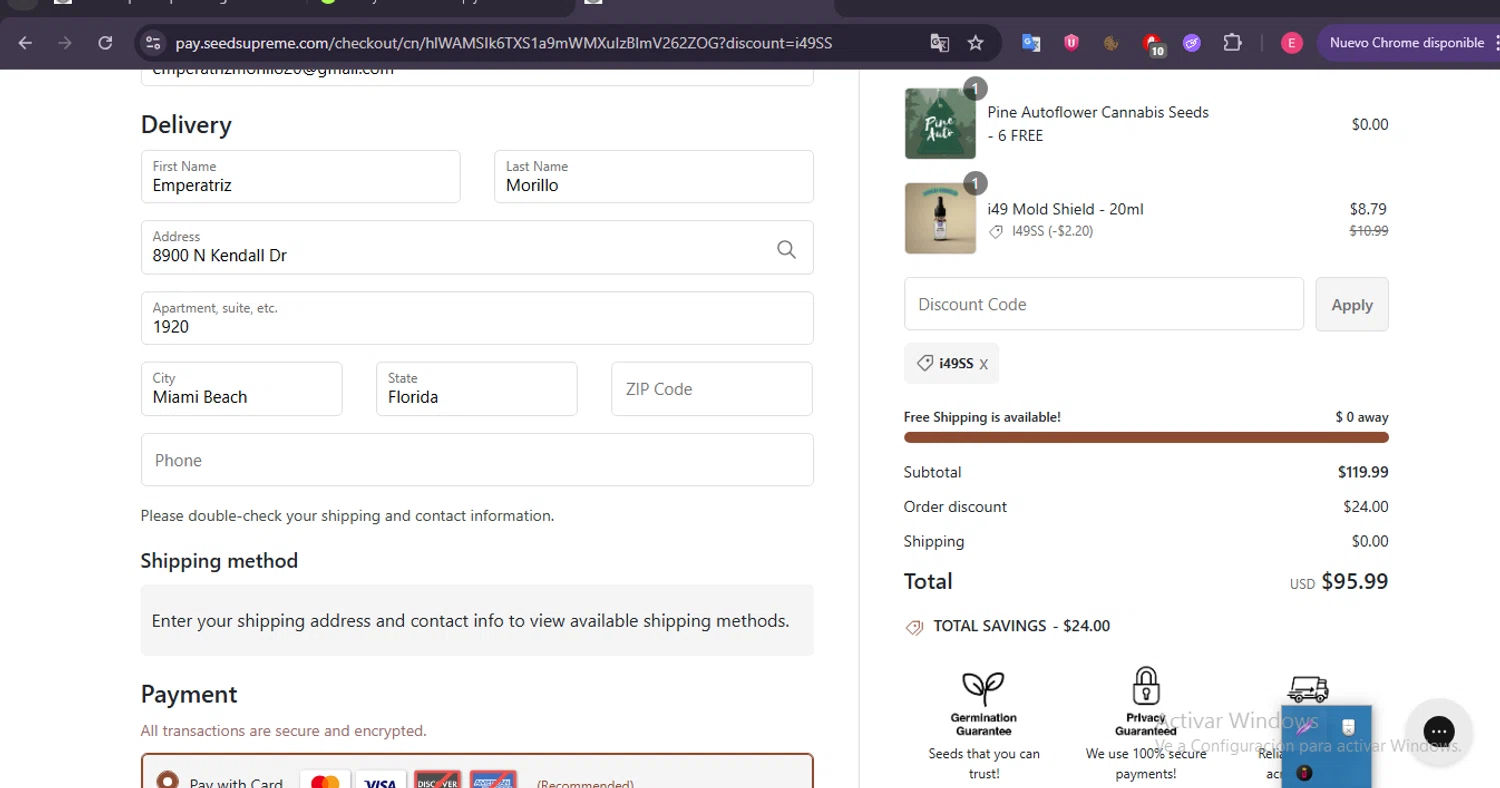Click the translate page icon in address bar

point(939,43)
